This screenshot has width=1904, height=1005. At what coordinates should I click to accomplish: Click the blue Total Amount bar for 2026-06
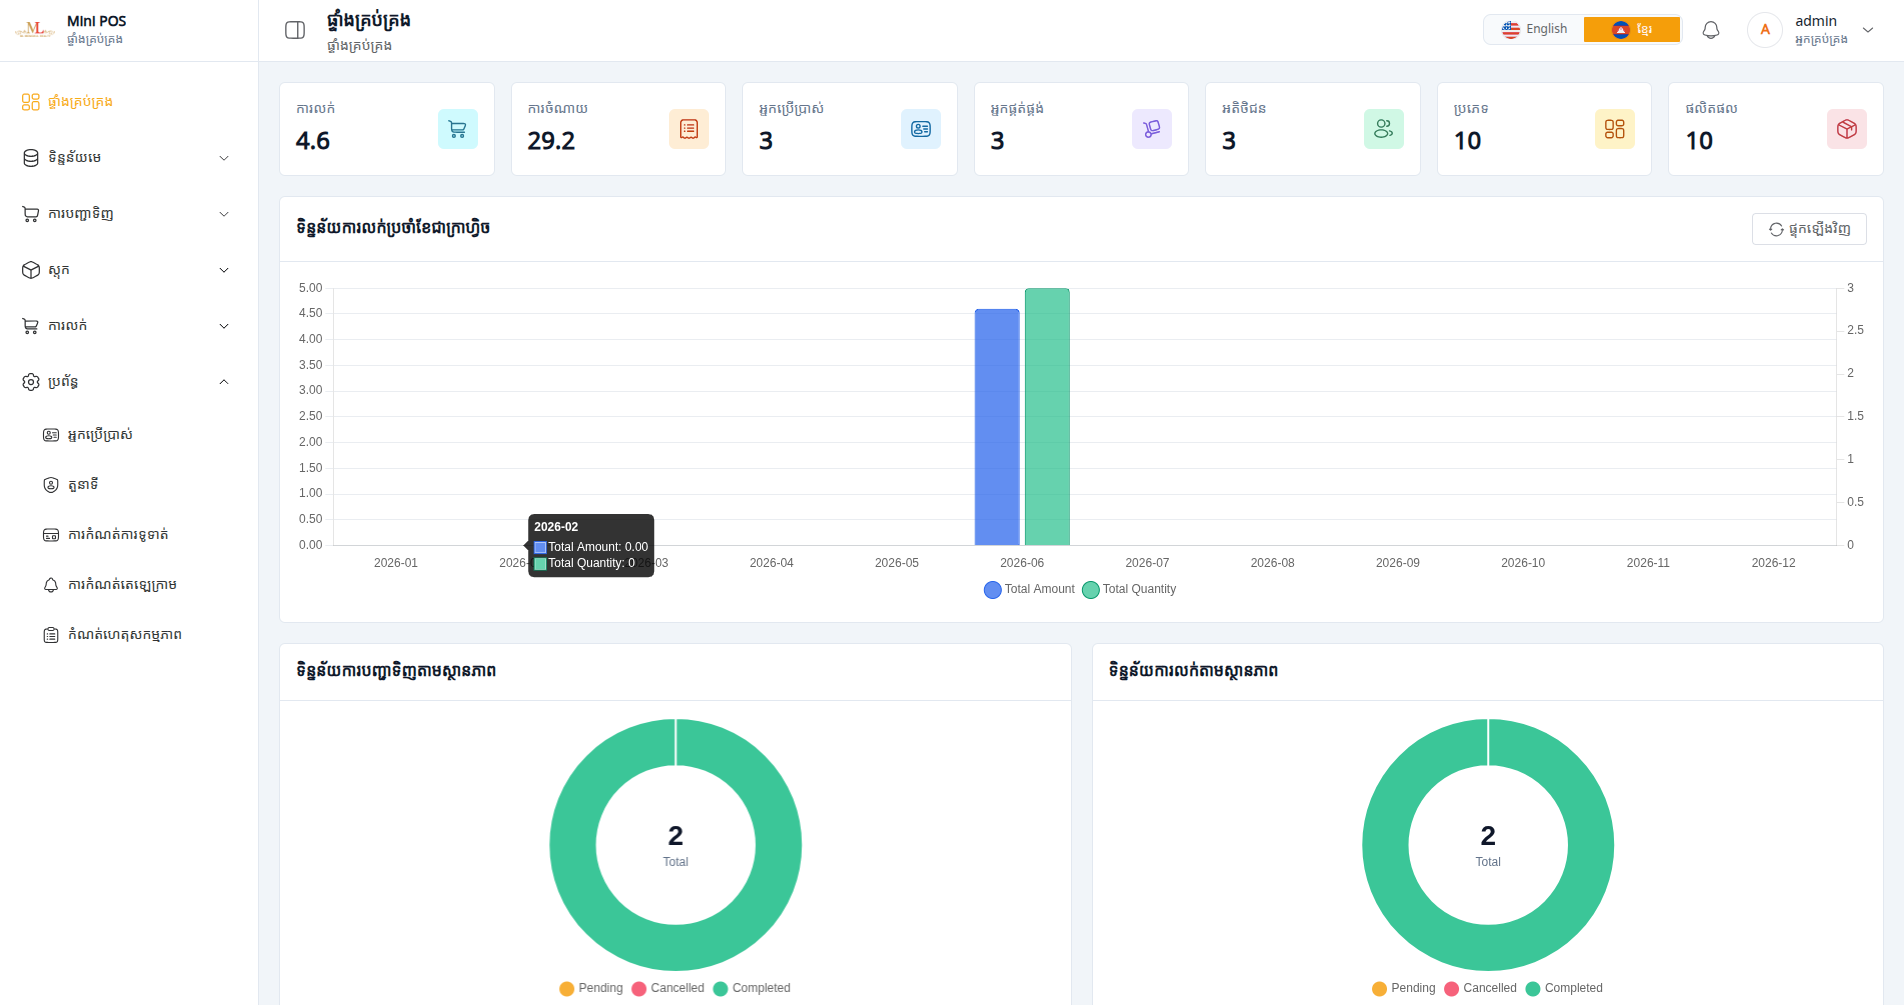997,427
